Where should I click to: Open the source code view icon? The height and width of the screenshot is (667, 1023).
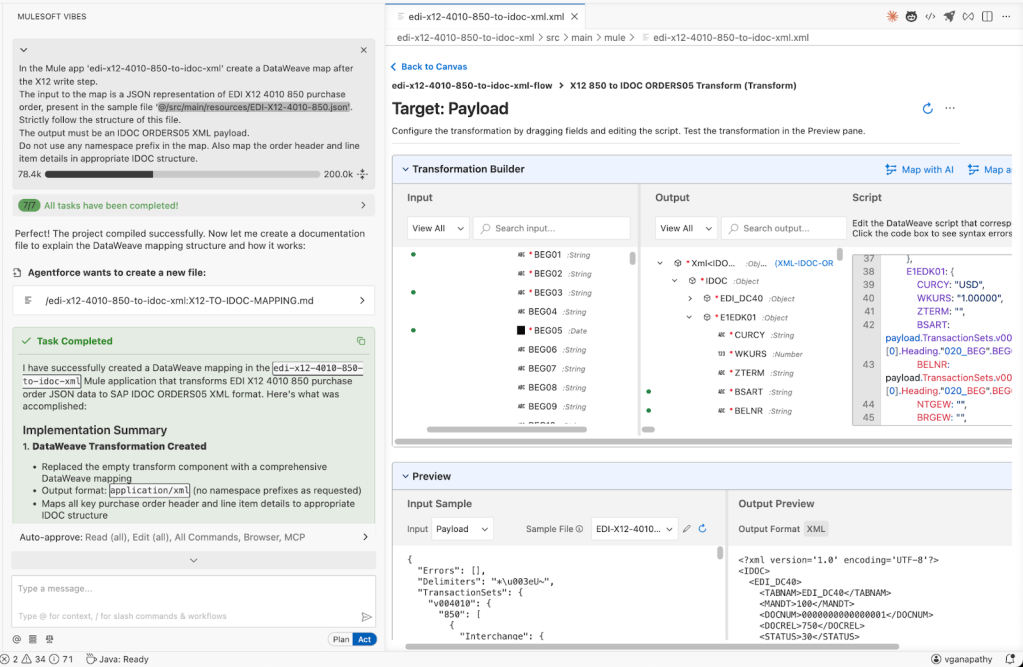[x=930, y=16]
